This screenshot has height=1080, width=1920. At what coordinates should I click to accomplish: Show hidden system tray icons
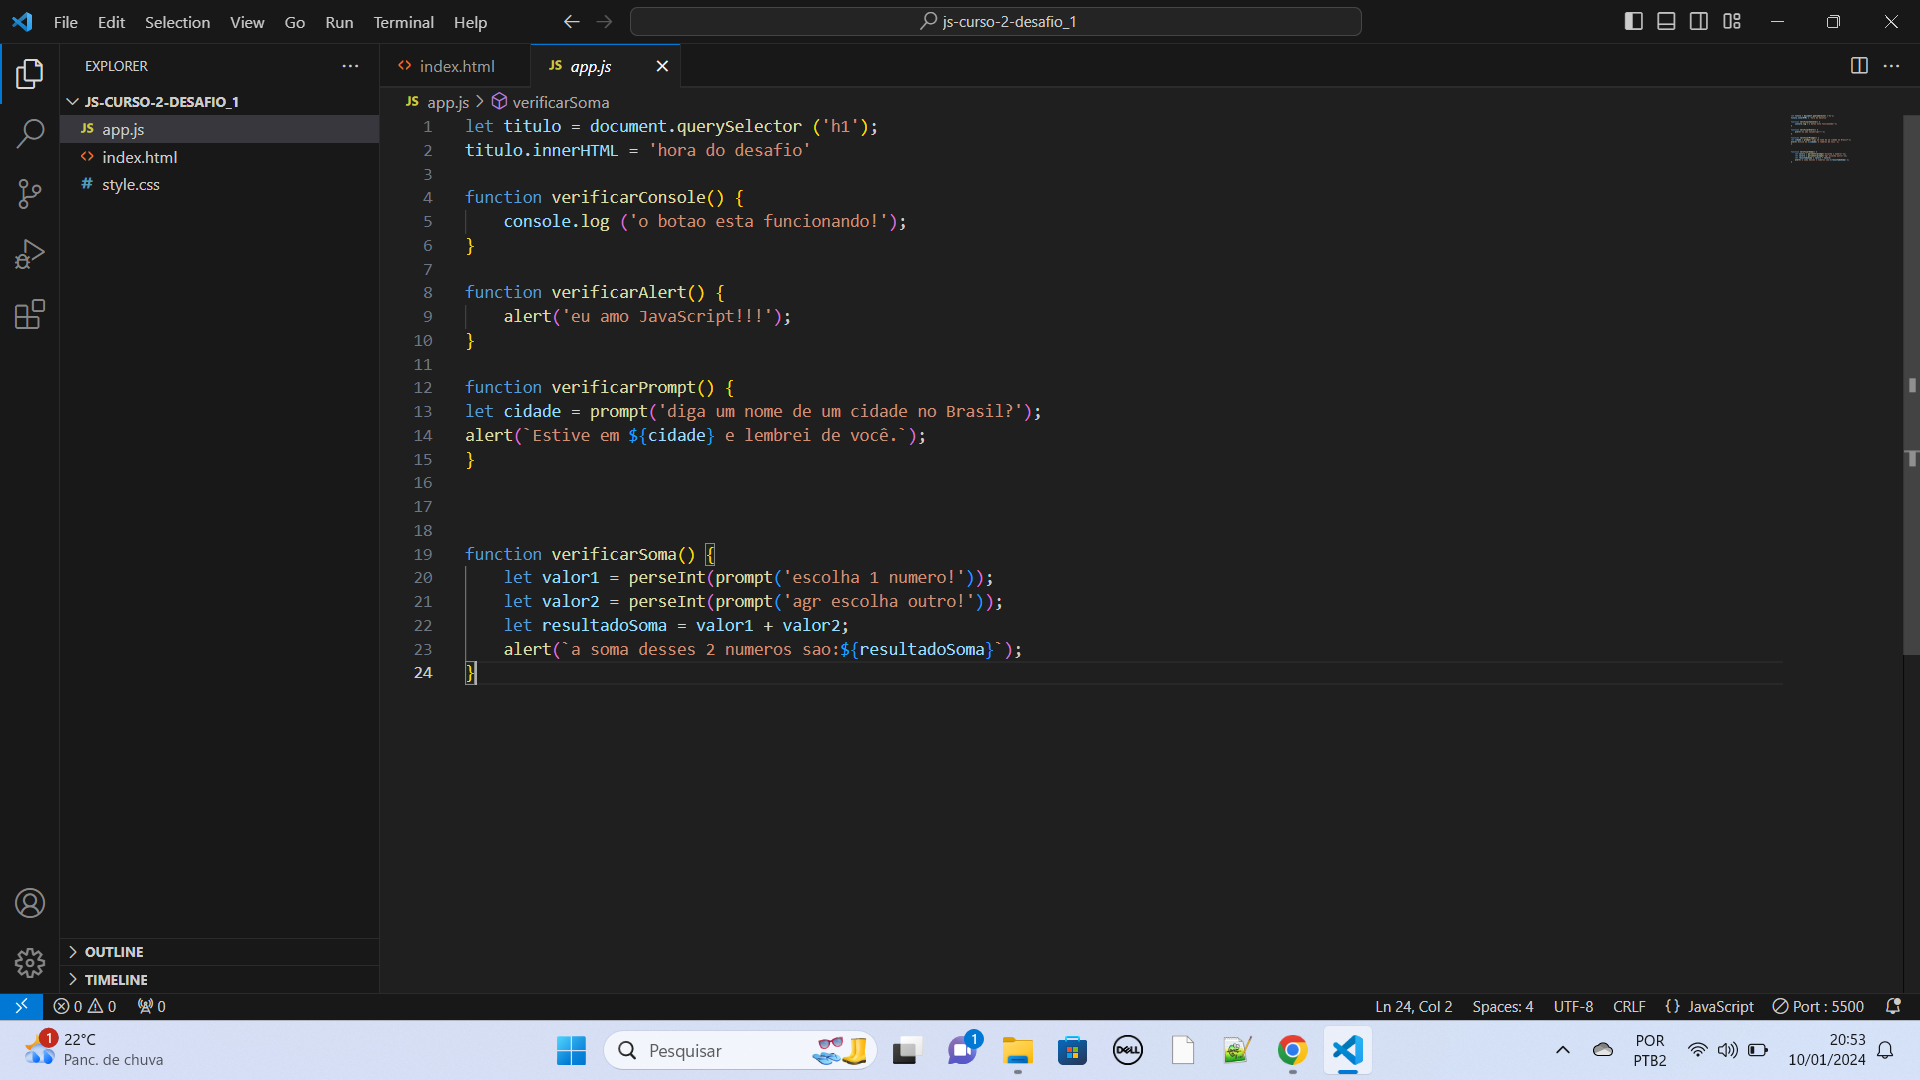click(x=1562, y=1050)
